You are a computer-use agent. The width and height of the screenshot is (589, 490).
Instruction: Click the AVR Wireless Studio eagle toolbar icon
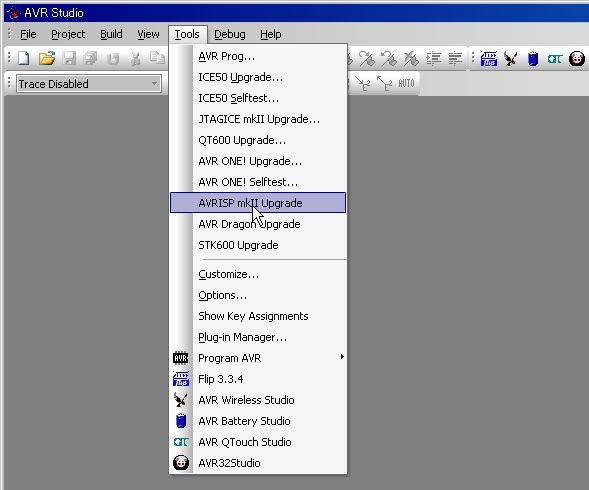pyautogui.click(x=510, y=59)
